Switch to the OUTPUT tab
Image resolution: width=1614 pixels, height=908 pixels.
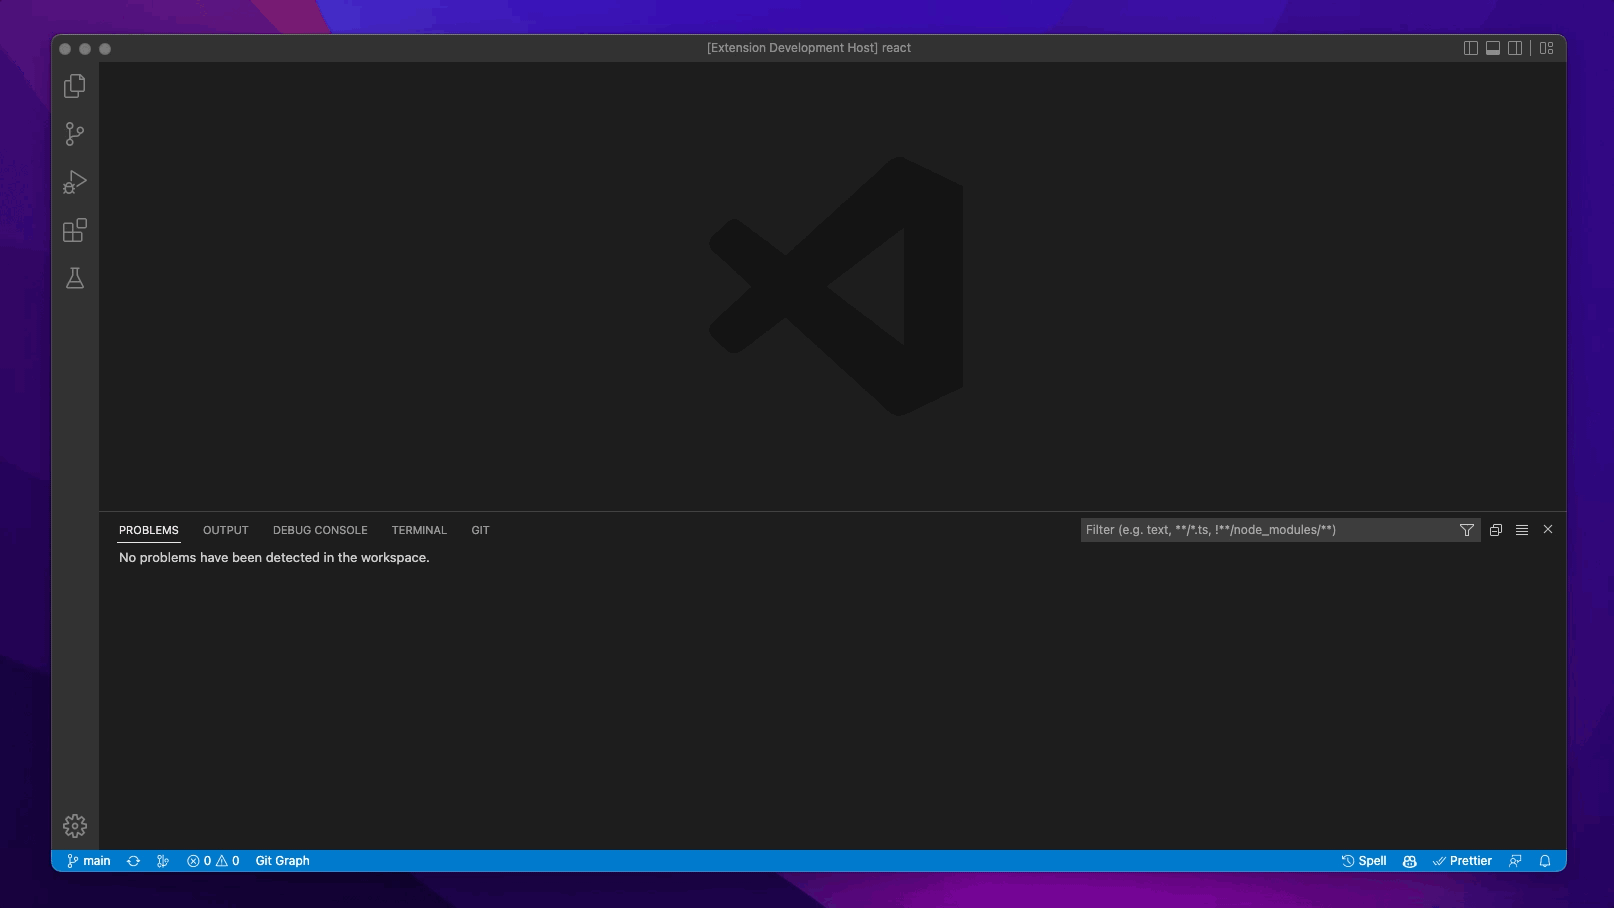coord(226,530)
